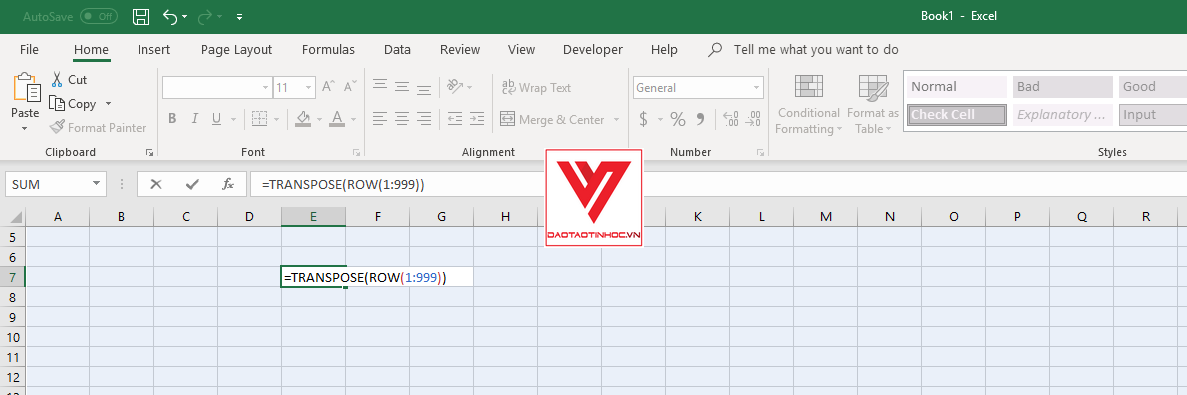Click the Orientation icon
This screenshot has width=1187, height=395.
(x=455, y=87)
